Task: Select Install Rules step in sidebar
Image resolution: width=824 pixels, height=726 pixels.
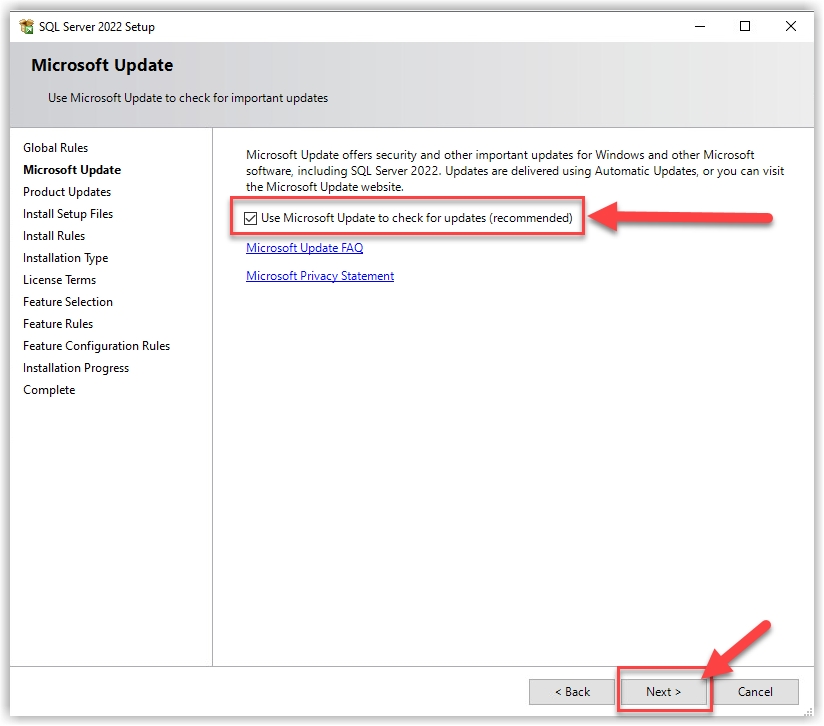Action: (x=54, y=236)
